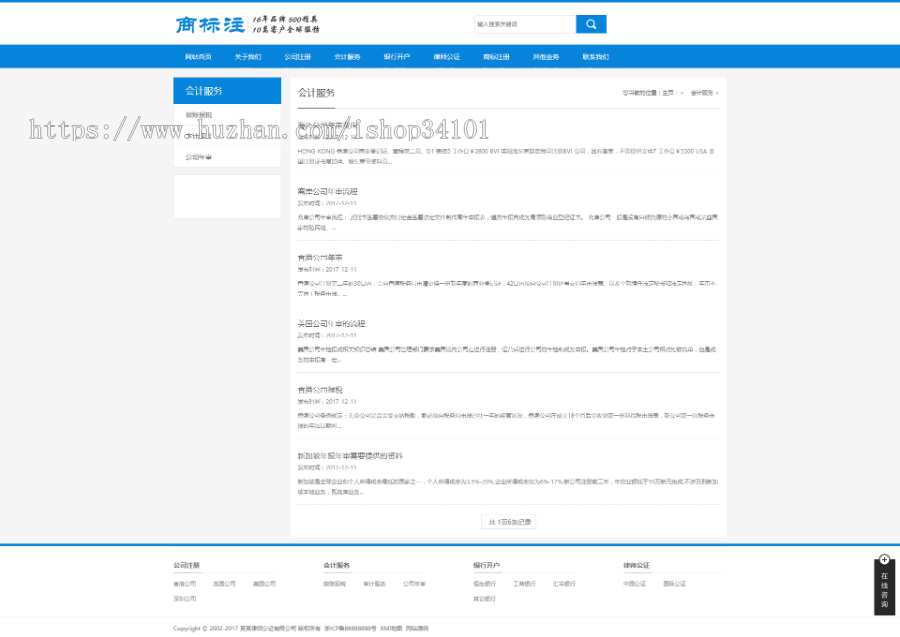Click the 共1页6条记录 pagination box
This screenshot has width=900, height=637.
509,522
